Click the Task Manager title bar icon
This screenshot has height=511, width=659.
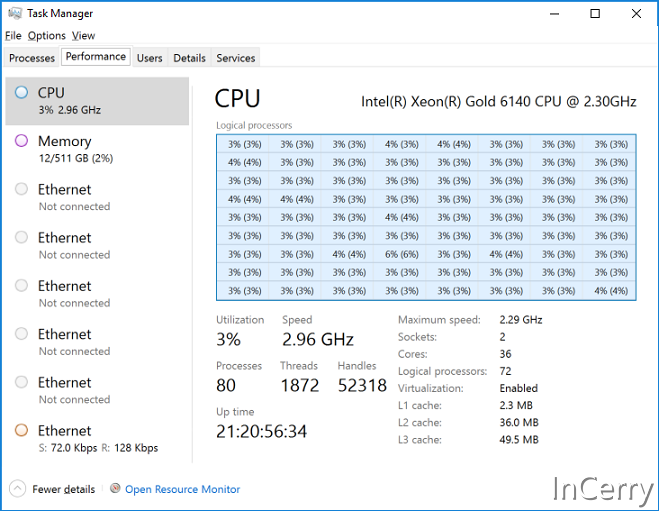pos(14,14)
